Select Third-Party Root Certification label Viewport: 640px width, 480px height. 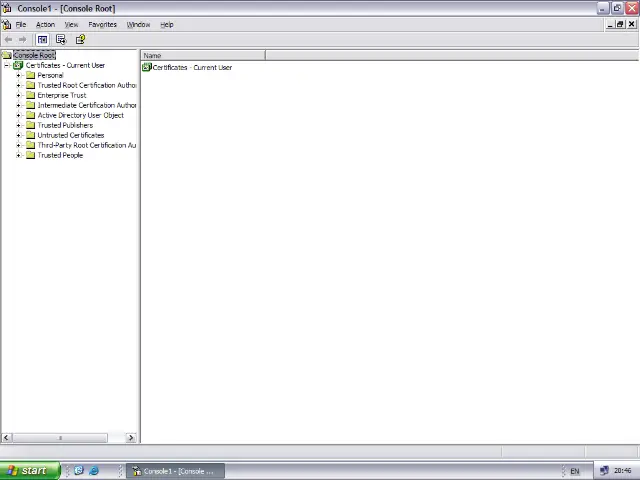[x=87, y=145]
